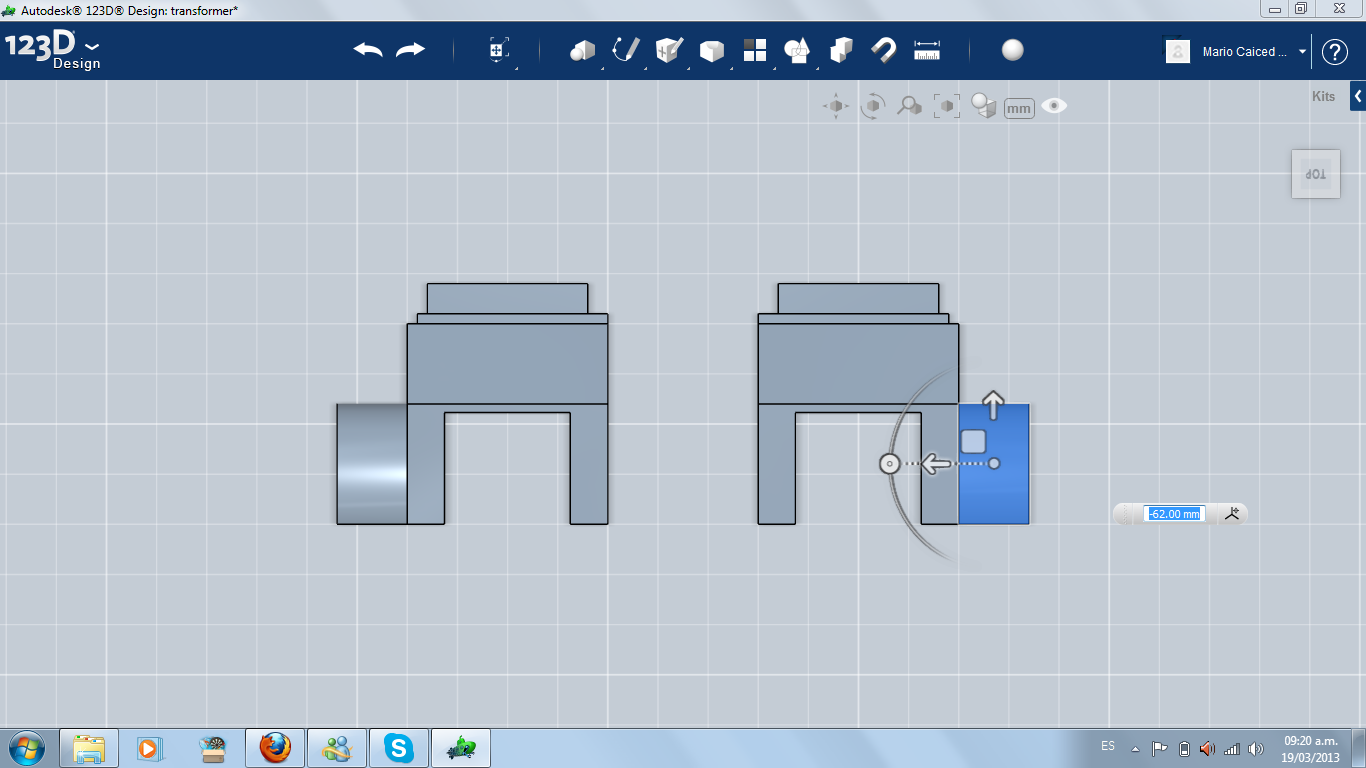Switch to the 123D Design taskbar button
This screenshot has width=1366, height=768.
[x=461, y=748]
